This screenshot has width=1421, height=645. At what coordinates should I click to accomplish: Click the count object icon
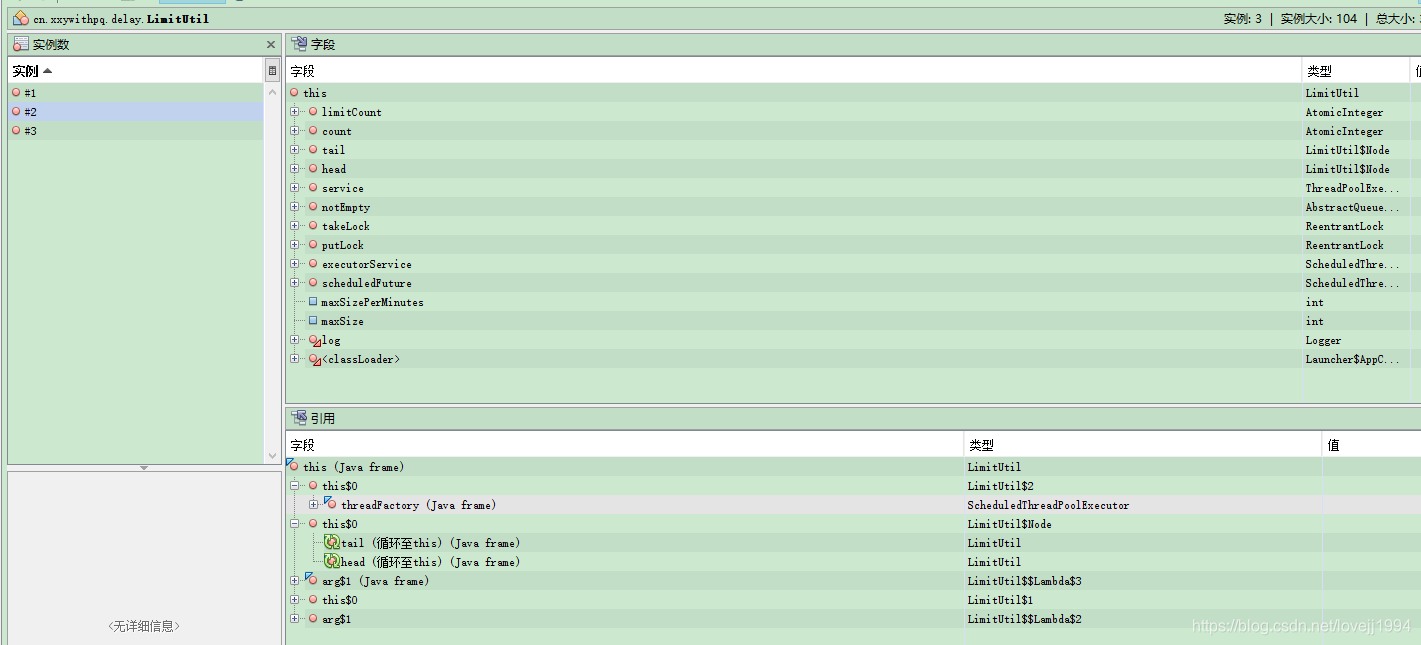(313, 131)
